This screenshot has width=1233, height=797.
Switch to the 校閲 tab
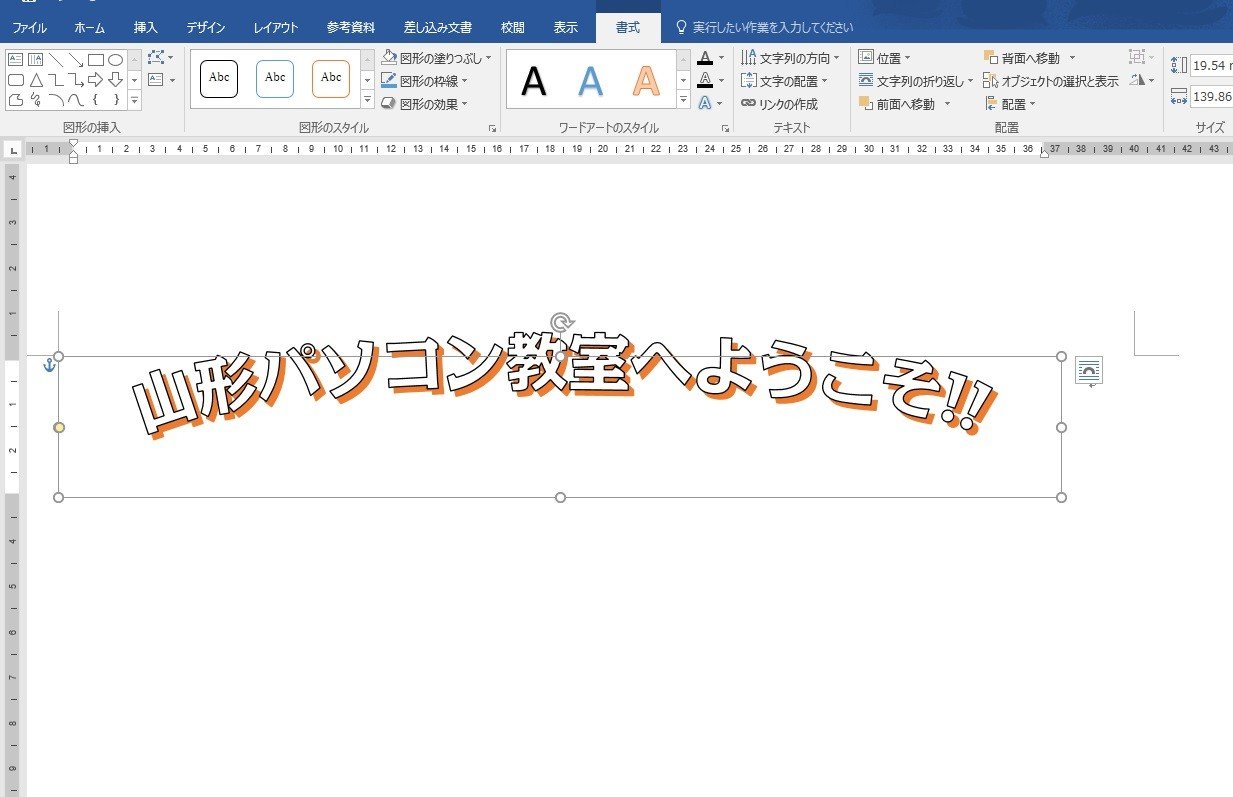coord(513,28)
